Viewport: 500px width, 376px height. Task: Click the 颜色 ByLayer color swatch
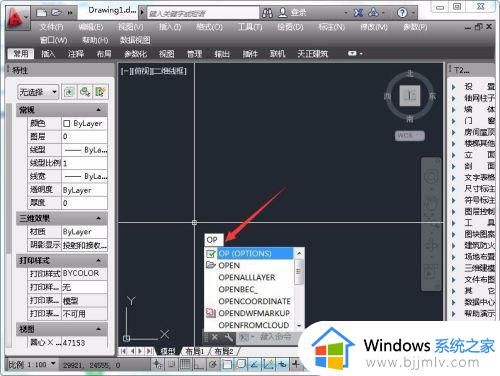pyautogui.click(x=67, y=124)
